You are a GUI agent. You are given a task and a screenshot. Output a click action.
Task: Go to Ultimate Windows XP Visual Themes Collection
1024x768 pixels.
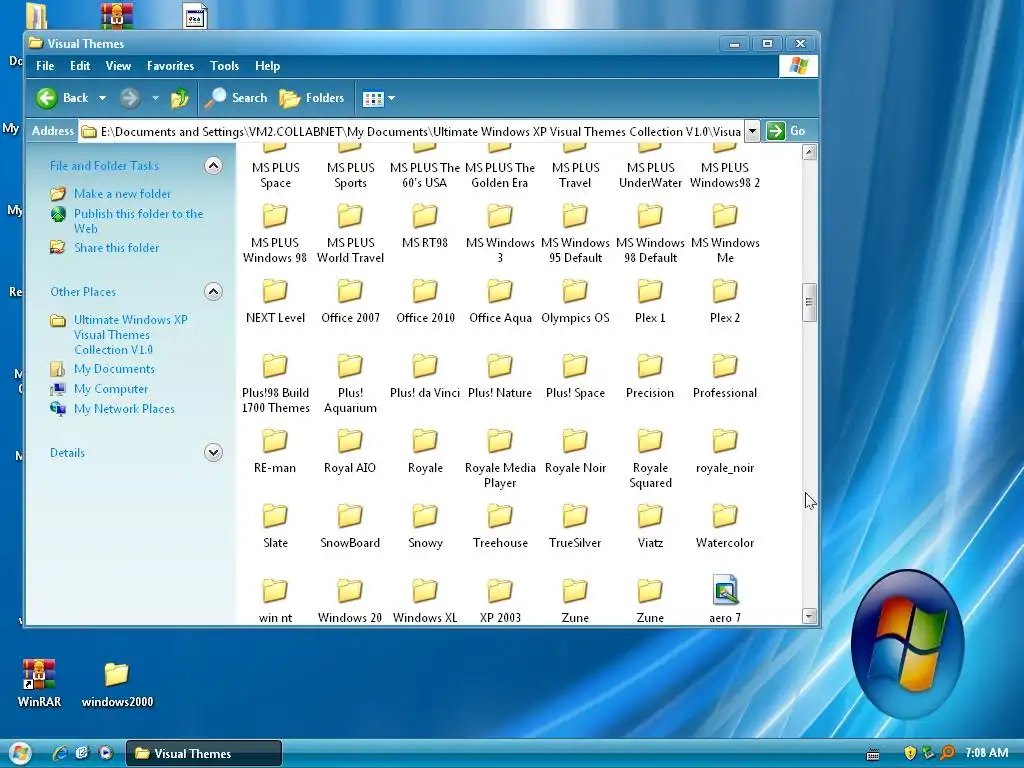click(x=130, y=335)
